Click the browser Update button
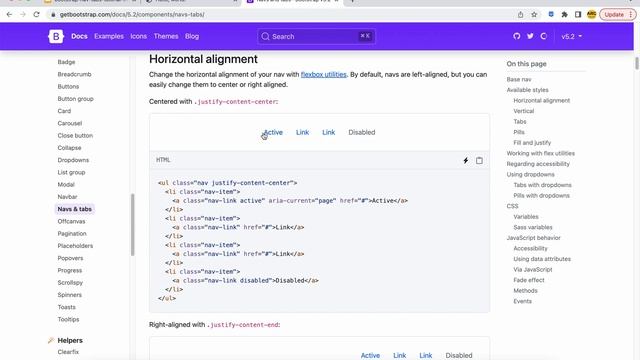 coord(618,14)
